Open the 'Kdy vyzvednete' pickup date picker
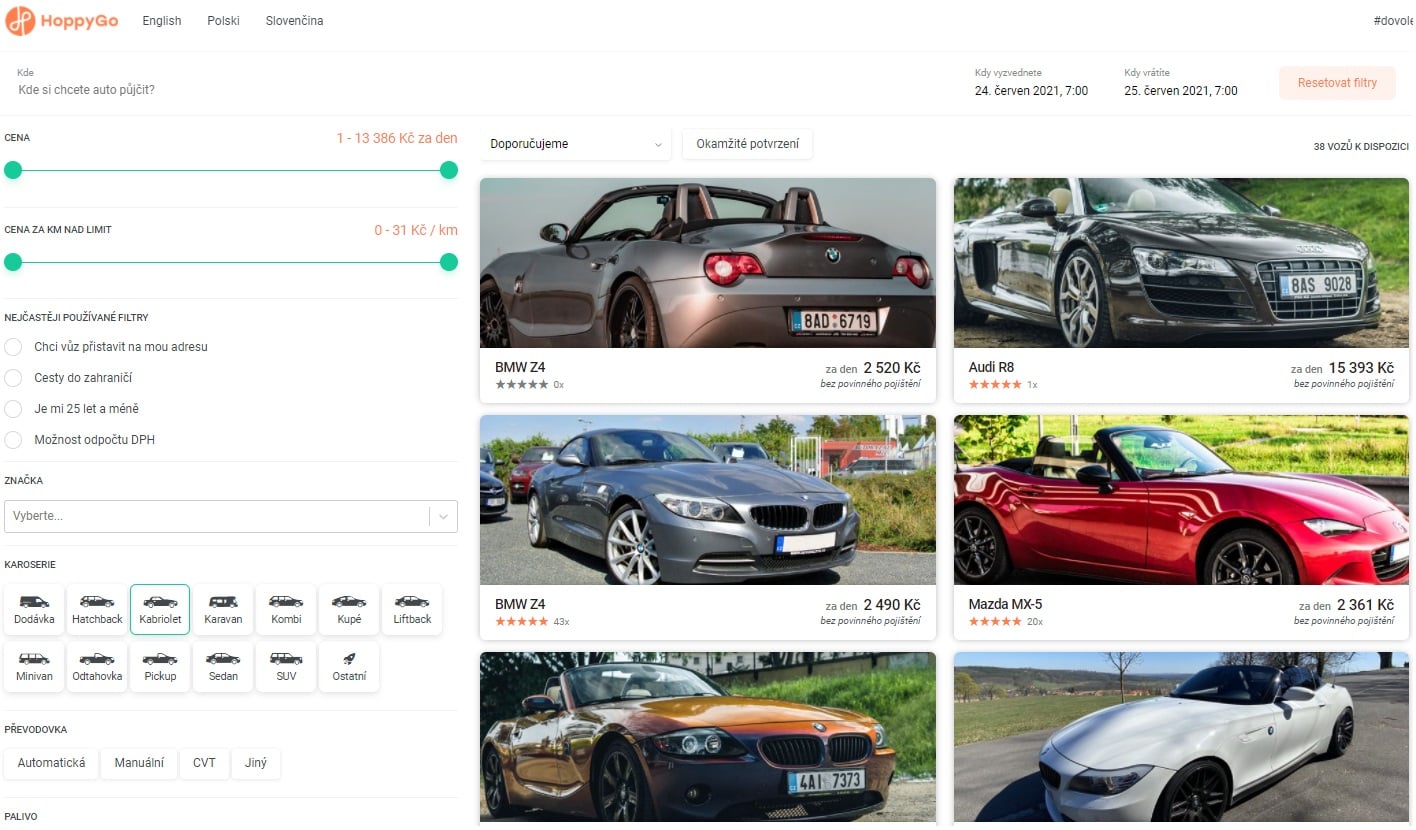The image size is (1416, 830). 1031,83
